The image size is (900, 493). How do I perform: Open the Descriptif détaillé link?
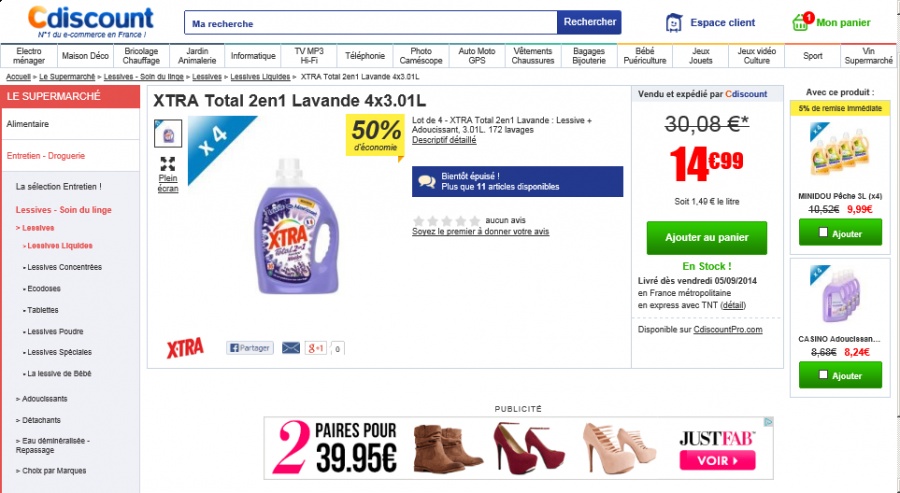pos(444,139)
